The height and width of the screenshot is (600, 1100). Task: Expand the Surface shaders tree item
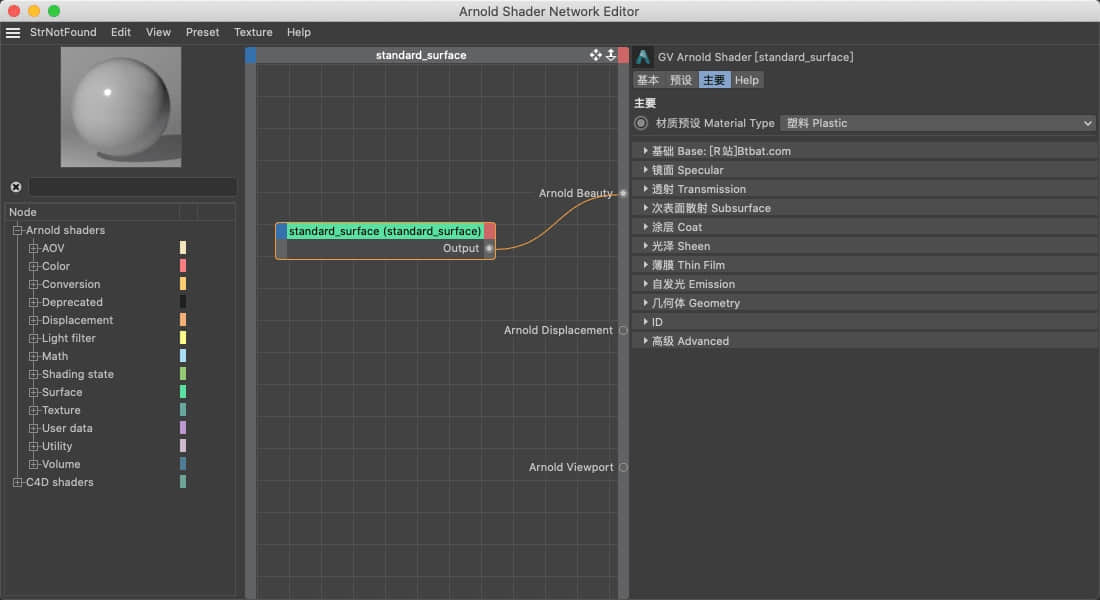(33, 392)
